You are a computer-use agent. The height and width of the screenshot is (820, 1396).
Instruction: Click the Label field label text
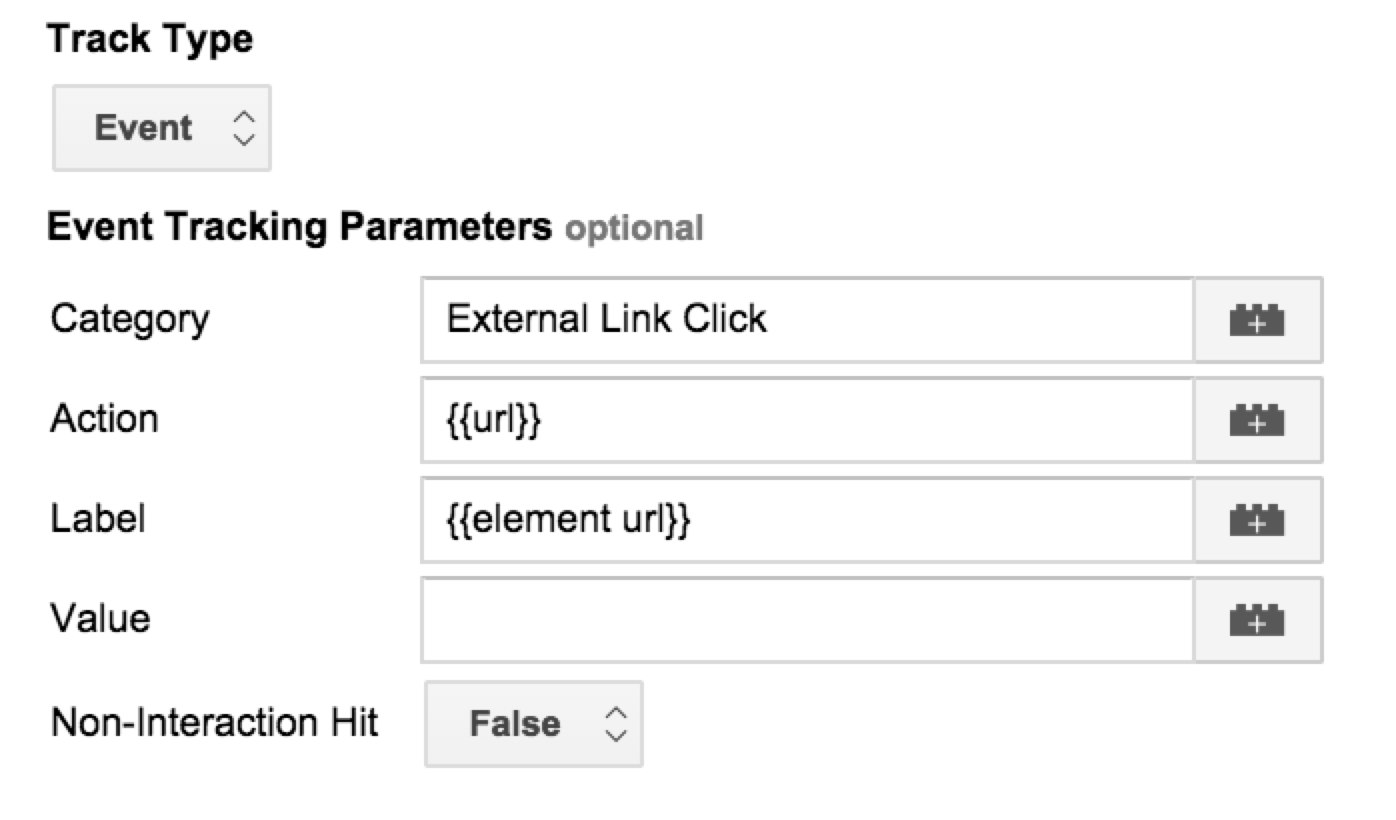98,518
